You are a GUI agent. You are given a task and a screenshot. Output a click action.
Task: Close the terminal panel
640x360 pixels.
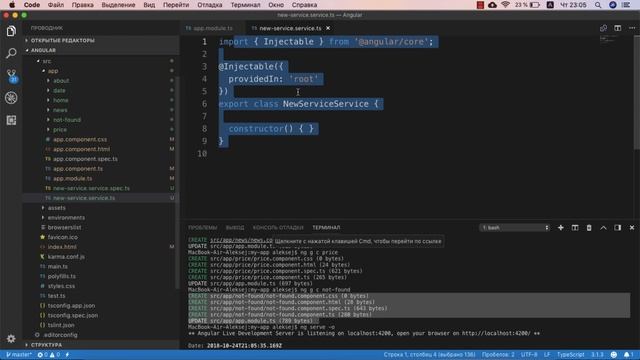click(632, 228)
